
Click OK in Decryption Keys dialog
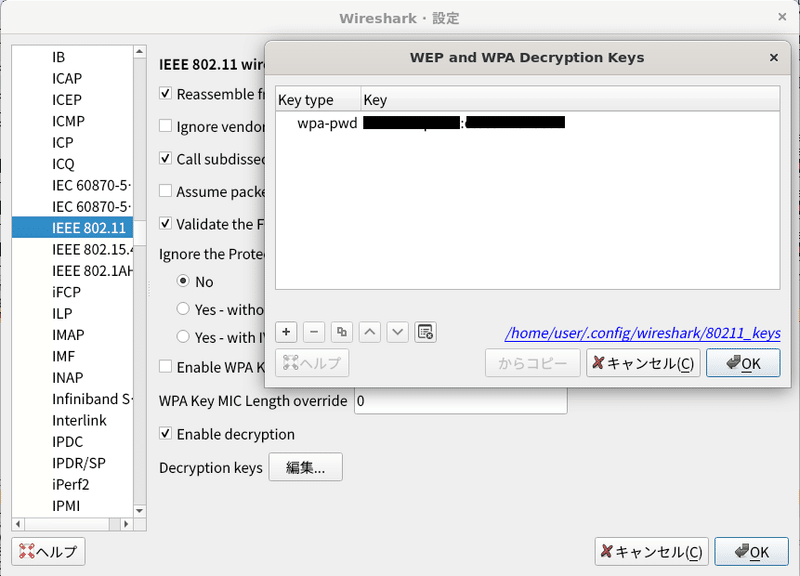click(x=743, y=363)
